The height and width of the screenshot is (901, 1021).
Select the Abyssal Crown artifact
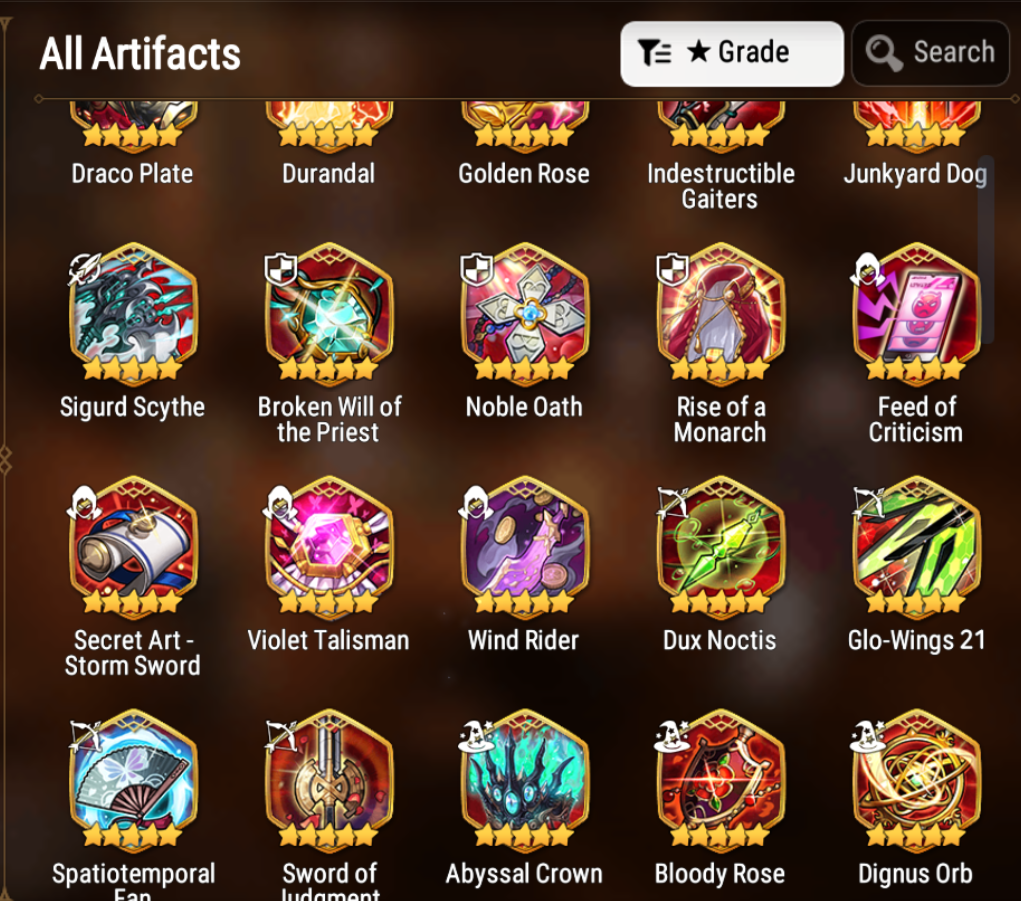(x=525, y=779)
